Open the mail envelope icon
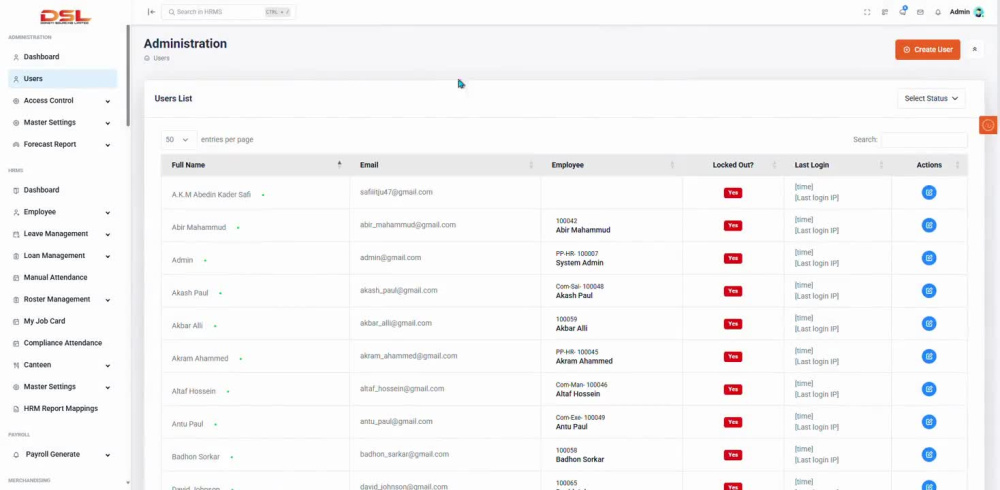The width and height of the screenshot is (1000, 490). click(x=920, y=12)
